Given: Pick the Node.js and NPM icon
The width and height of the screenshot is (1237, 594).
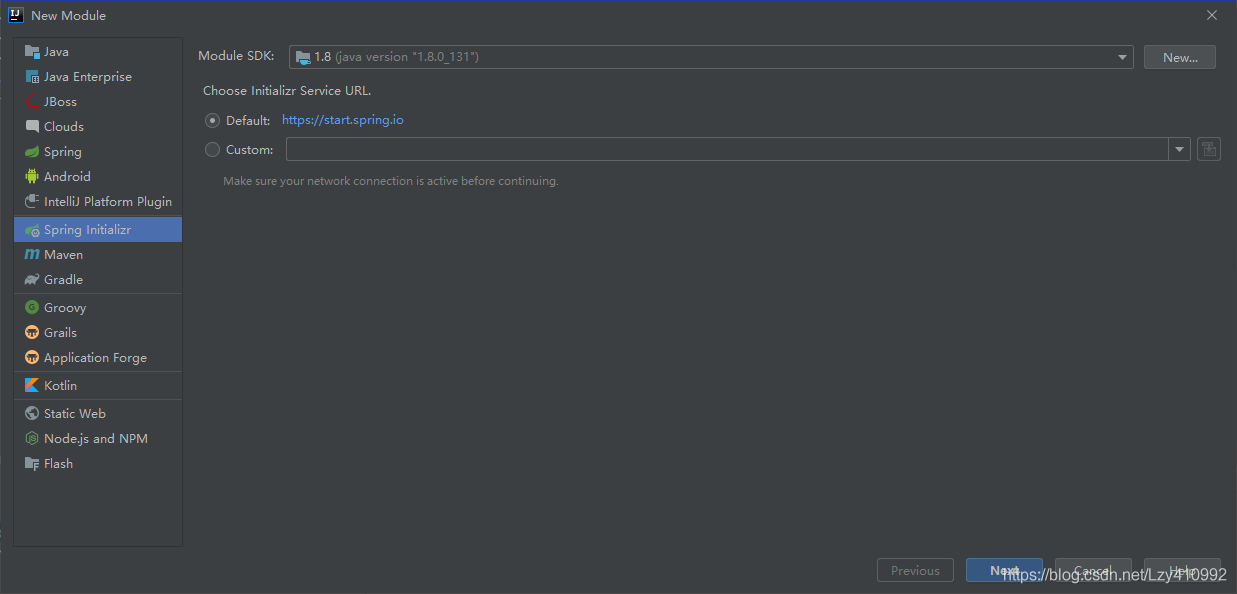Looking at the screenshot, I should pyautogui.click(x=32, y=439).
